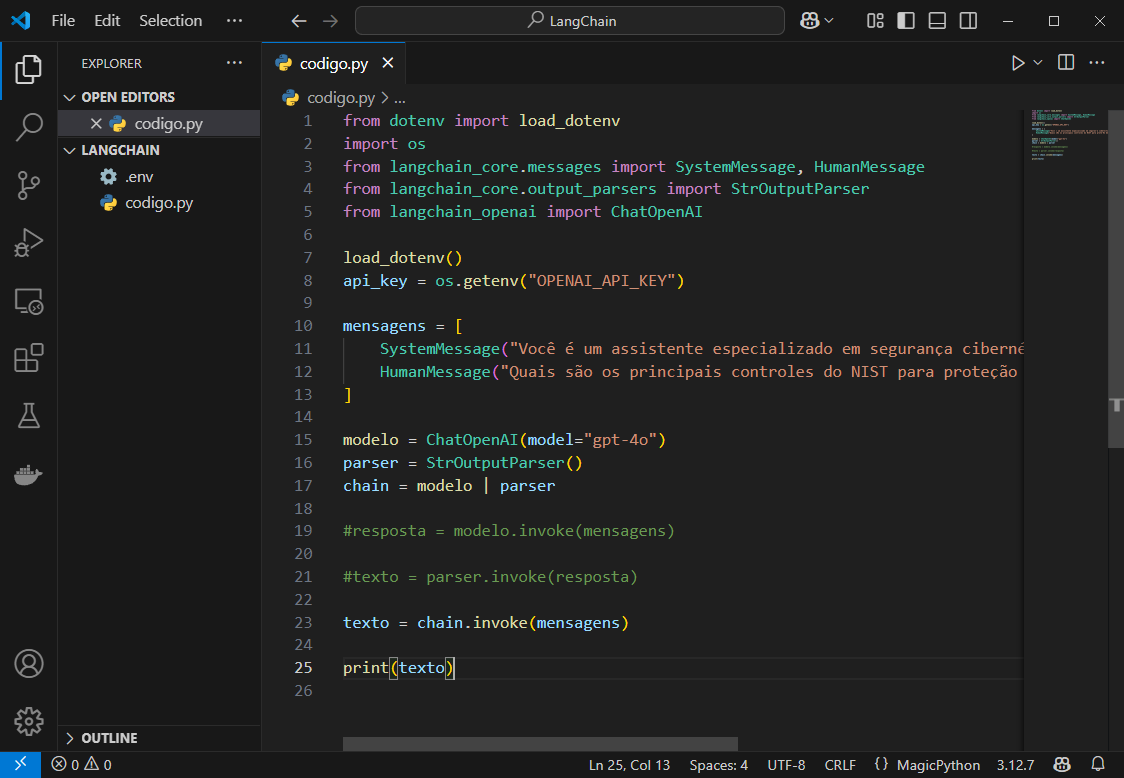Expand the Outline section
1124x778 pixels.
(70, 738)
